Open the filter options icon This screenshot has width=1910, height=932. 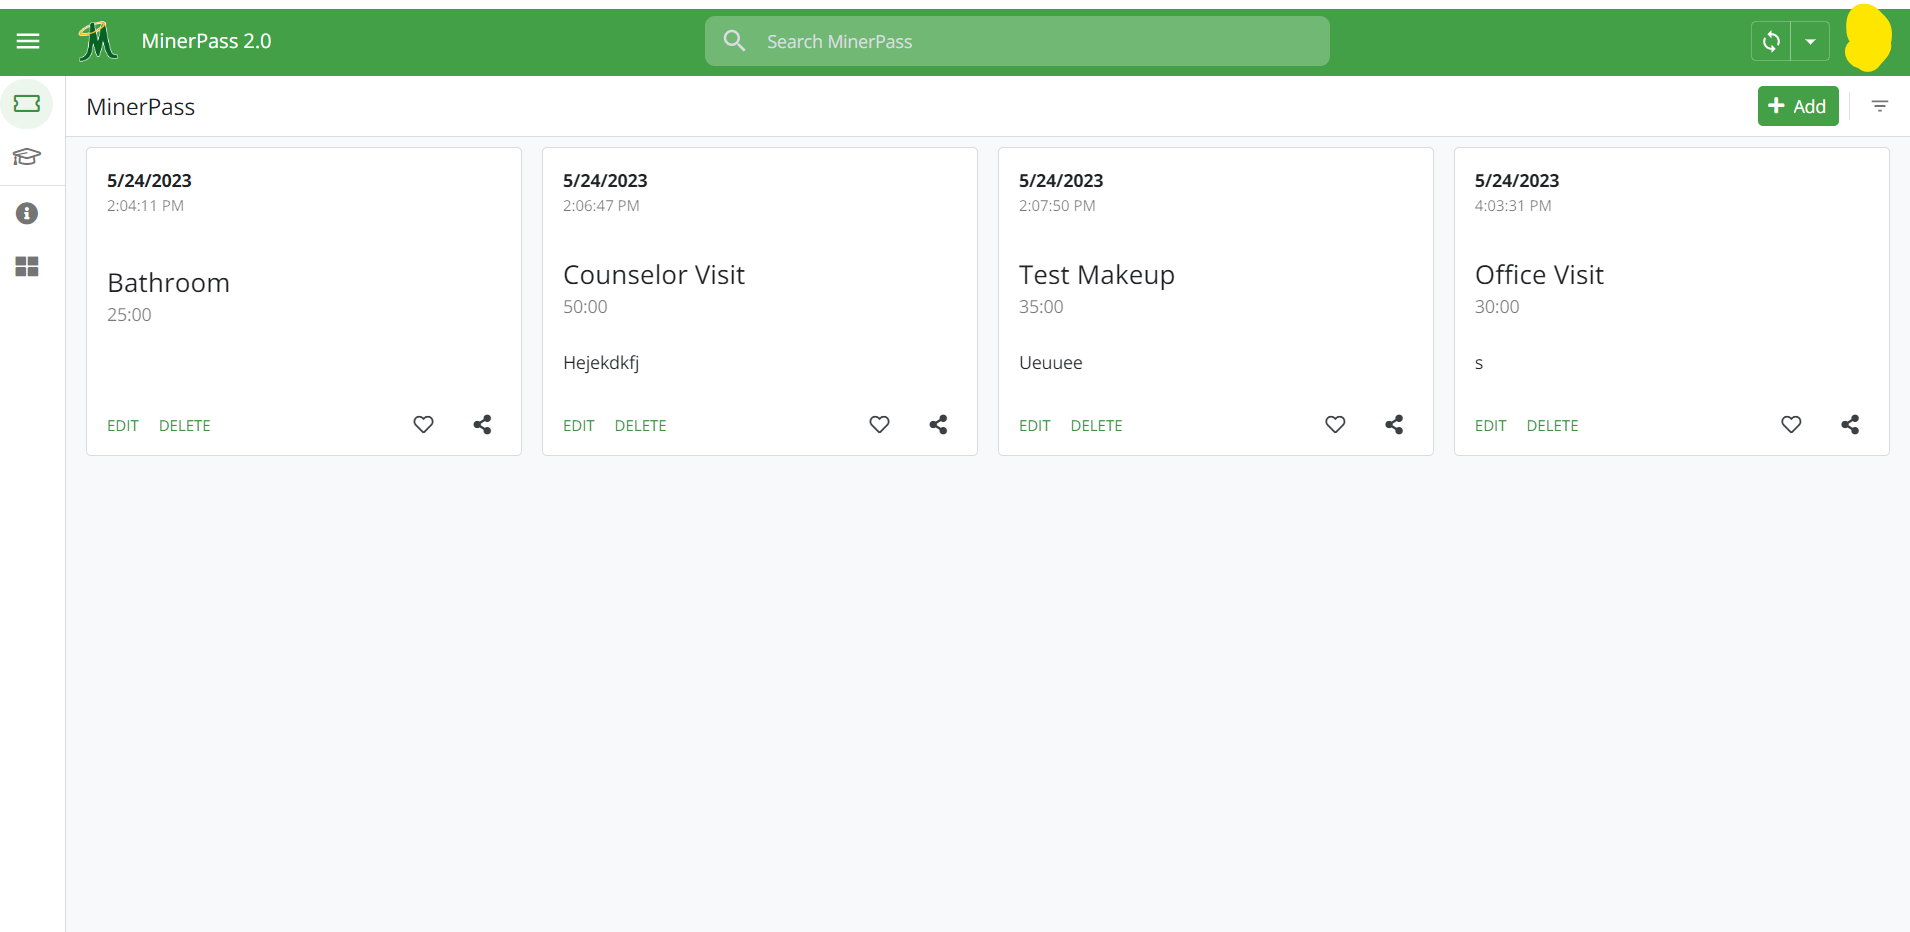click(1880, 106)
